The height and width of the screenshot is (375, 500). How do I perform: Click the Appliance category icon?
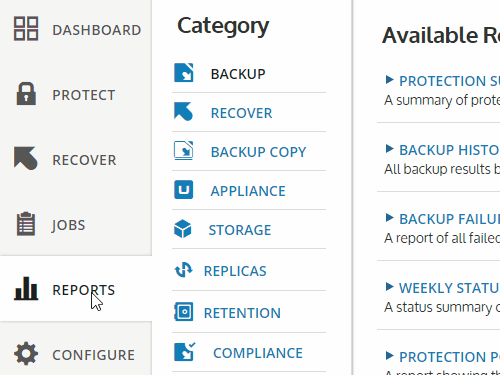pyautogui.click(x=183, y=189)
